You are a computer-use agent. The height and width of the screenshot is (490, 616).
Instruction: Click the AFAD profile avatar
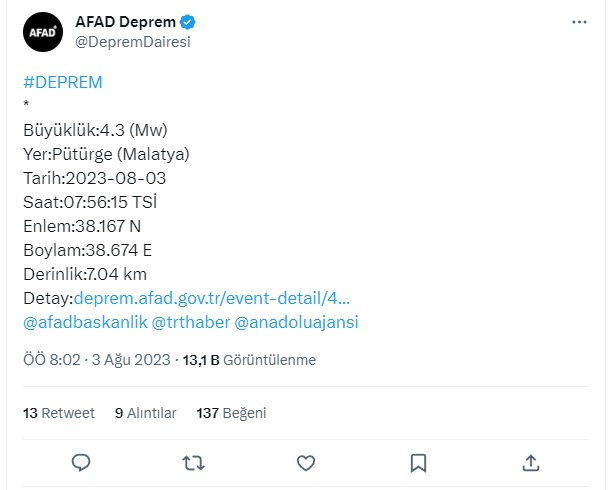(43, 32)
